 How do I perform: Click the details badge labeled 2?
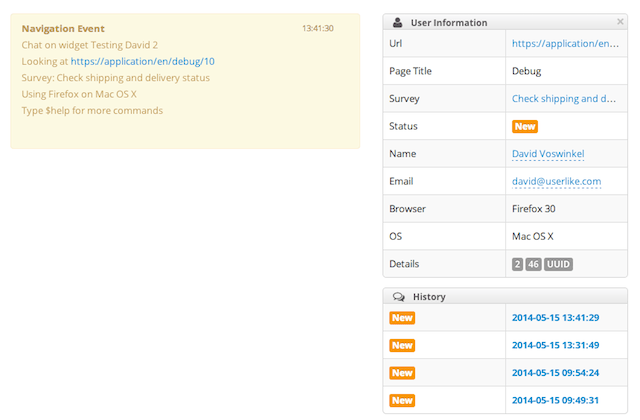517,264
